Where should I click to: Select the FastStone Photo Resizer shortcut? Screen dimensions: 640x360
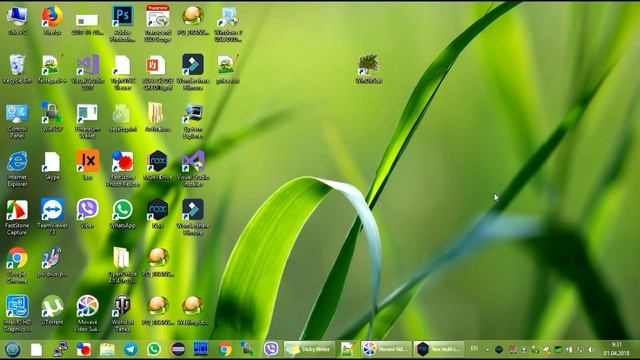(x=122, y=169)
